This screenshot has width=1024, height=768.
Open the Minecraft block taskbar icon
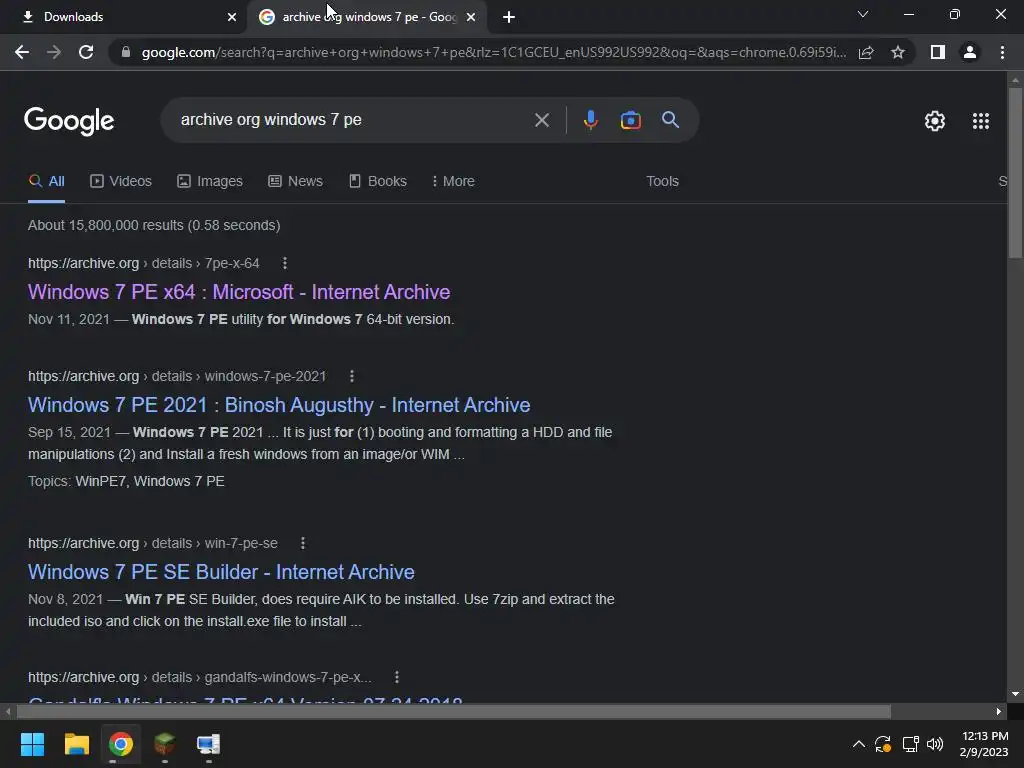165,744
